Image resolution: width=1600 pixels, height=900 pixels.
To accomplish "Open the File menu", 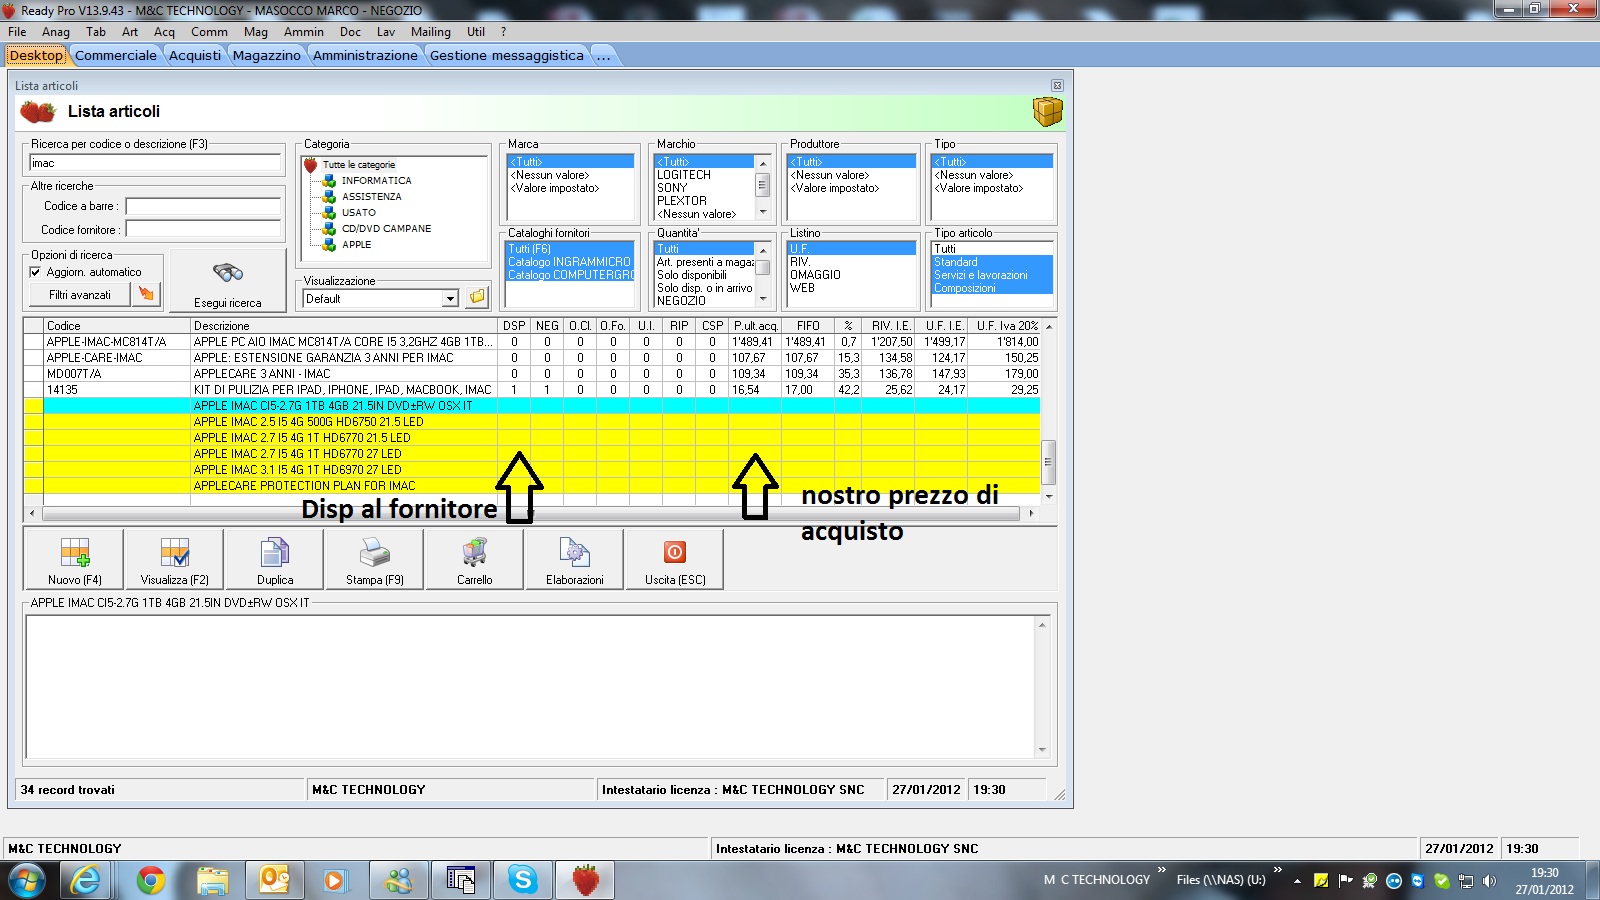I will pyautogui.click(x=17, y=32).
